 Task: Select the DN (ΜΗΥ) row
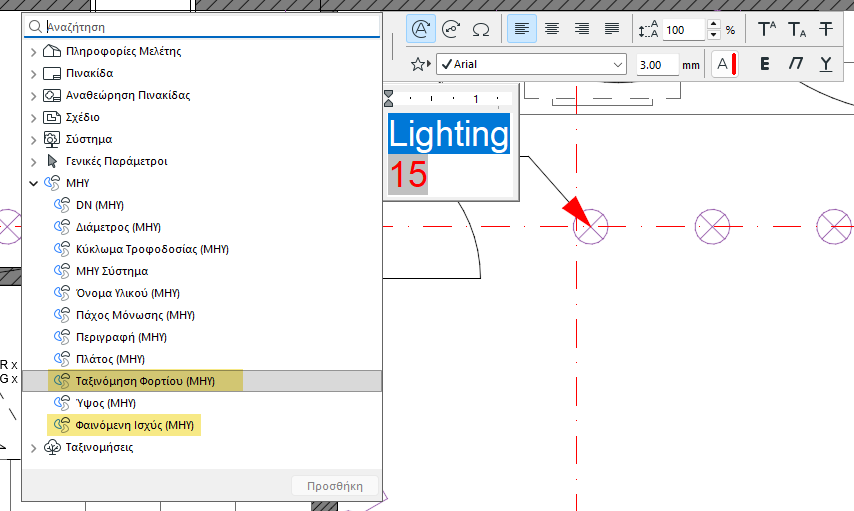202,205
